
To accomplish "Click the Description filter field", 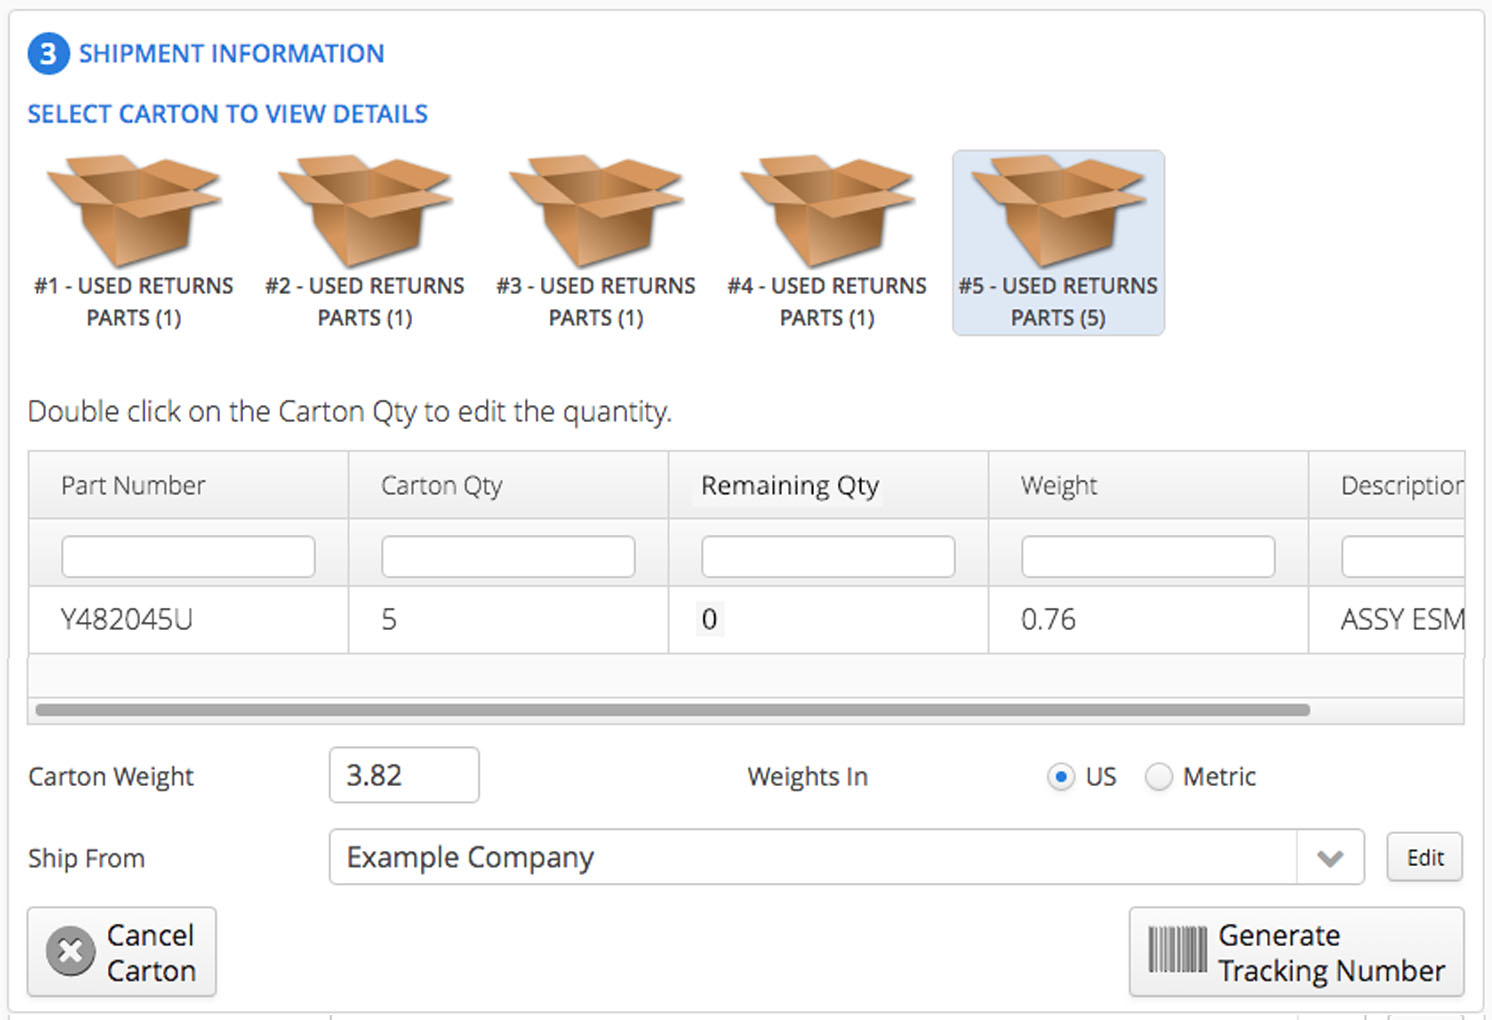I will [x=1403, y=556].
